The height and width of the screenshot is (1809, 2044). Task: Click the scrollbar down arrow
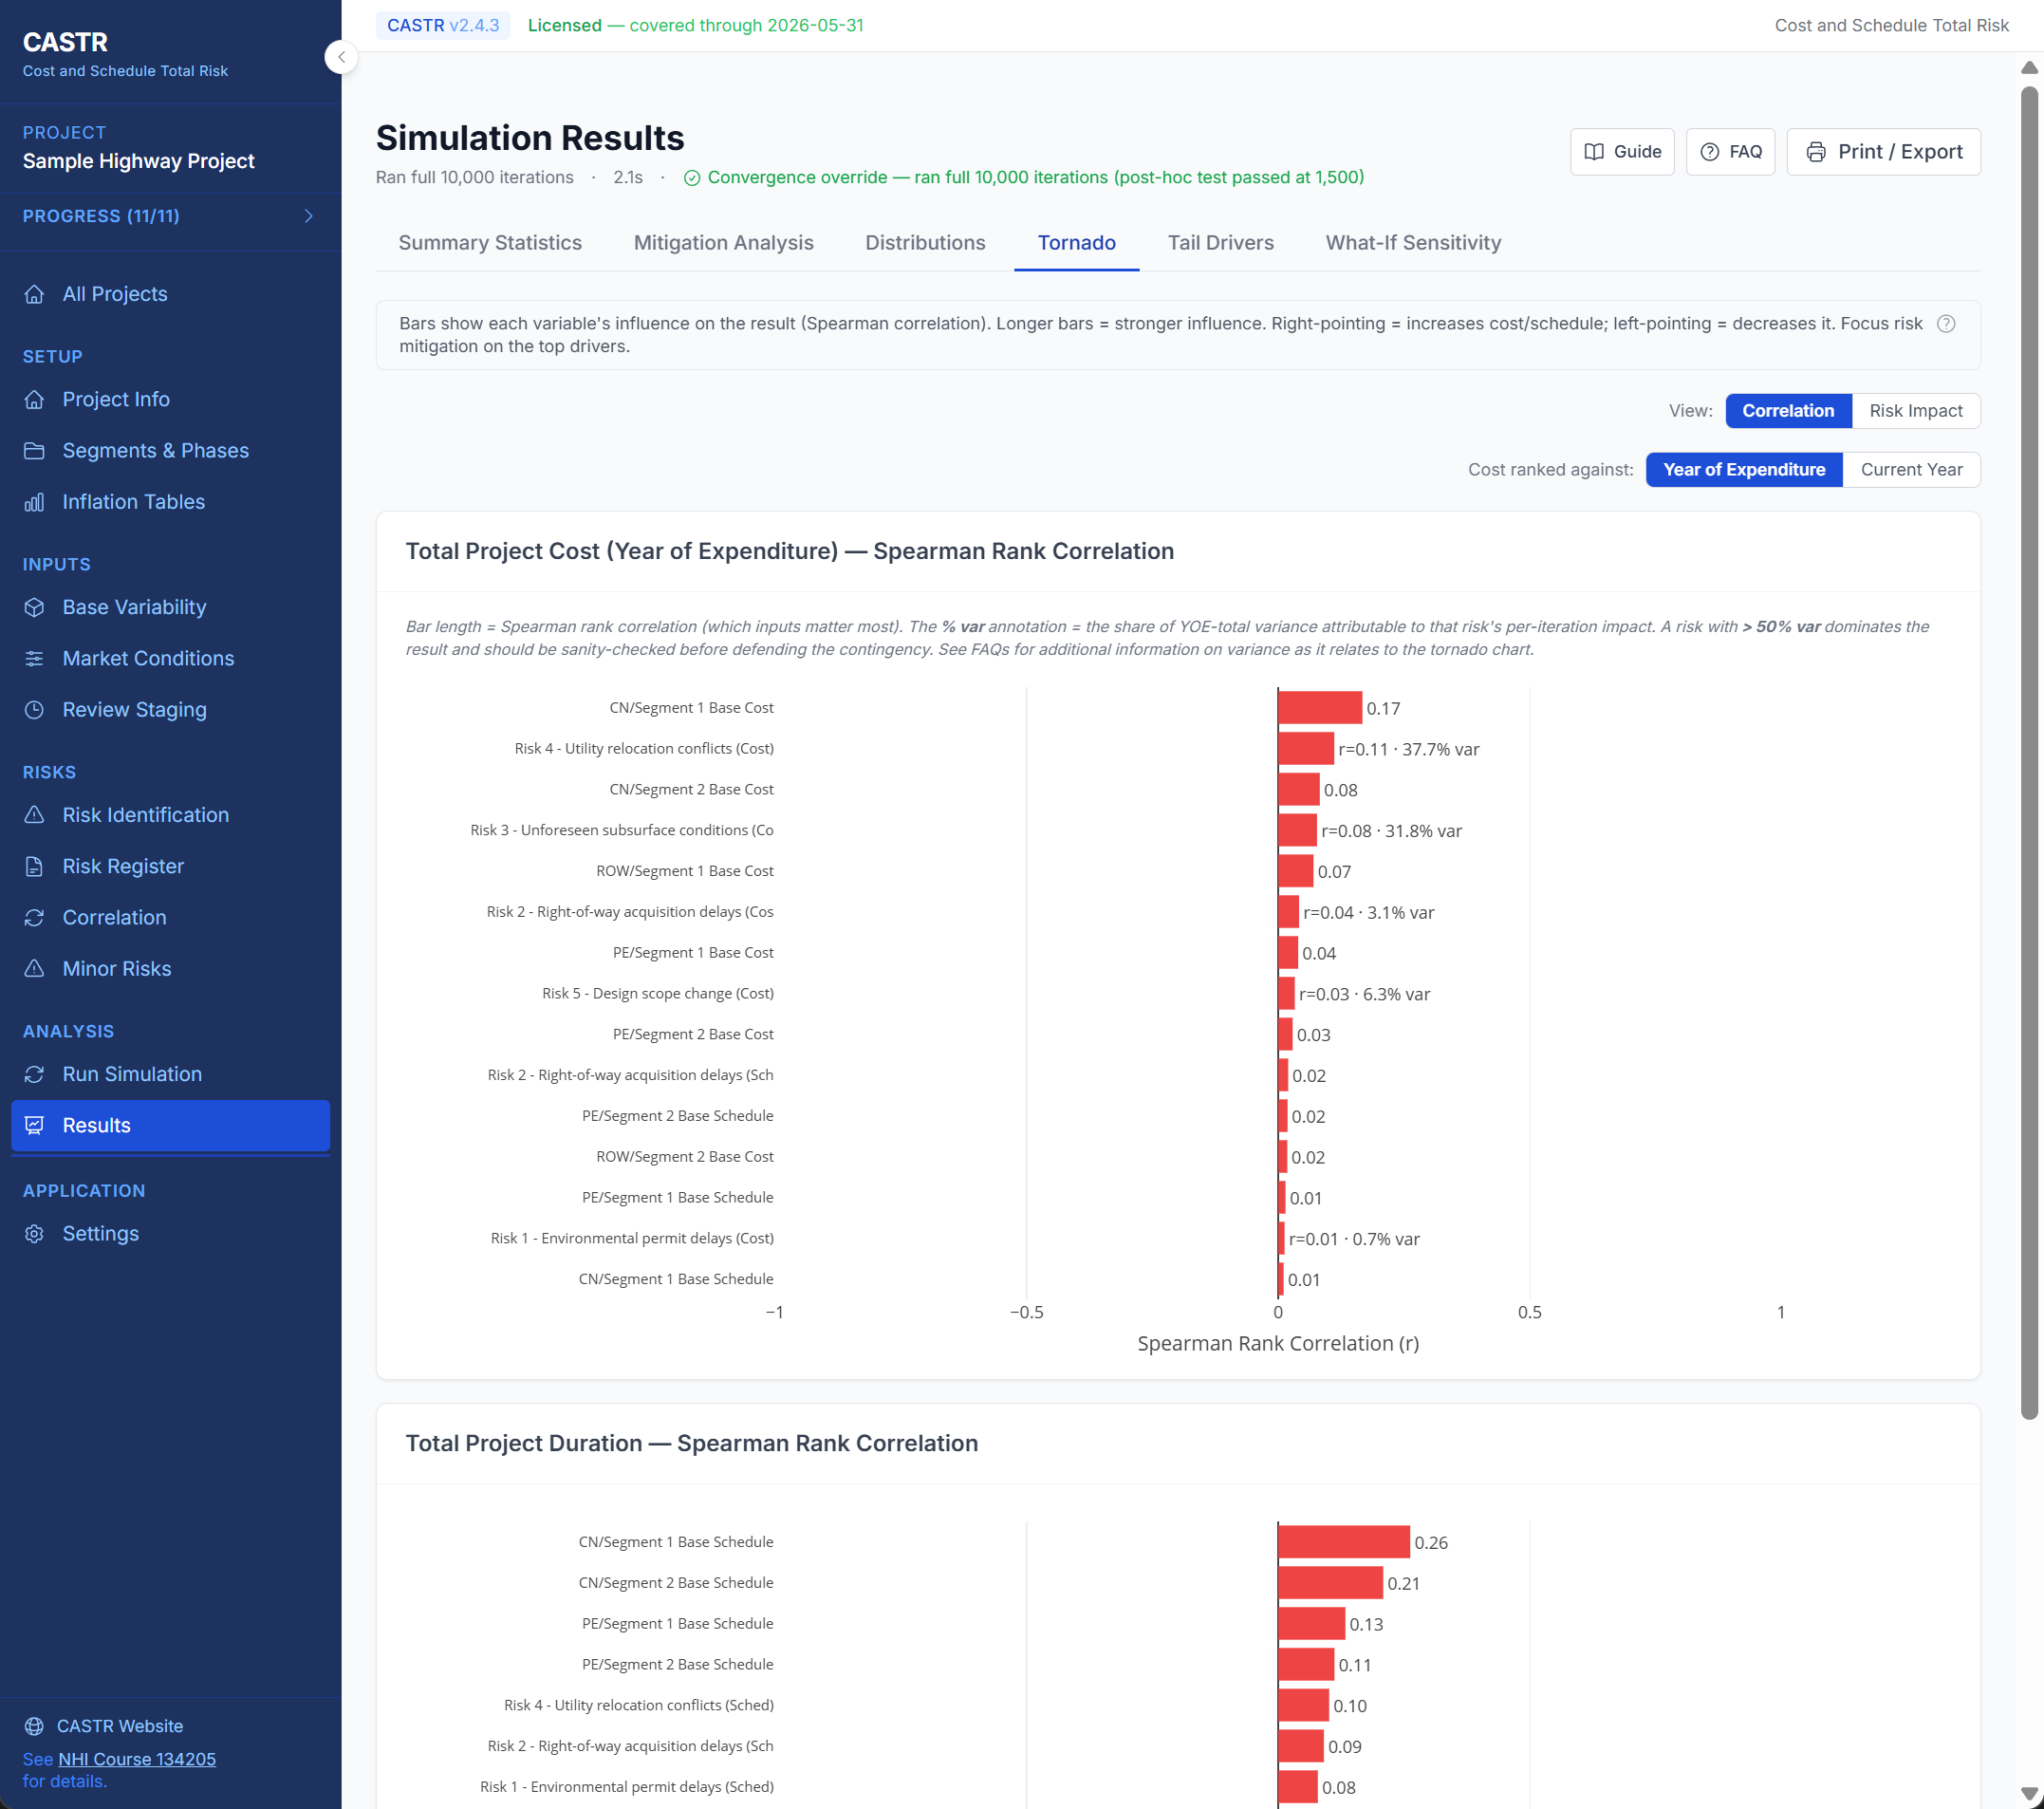tap(2029, 1793)
